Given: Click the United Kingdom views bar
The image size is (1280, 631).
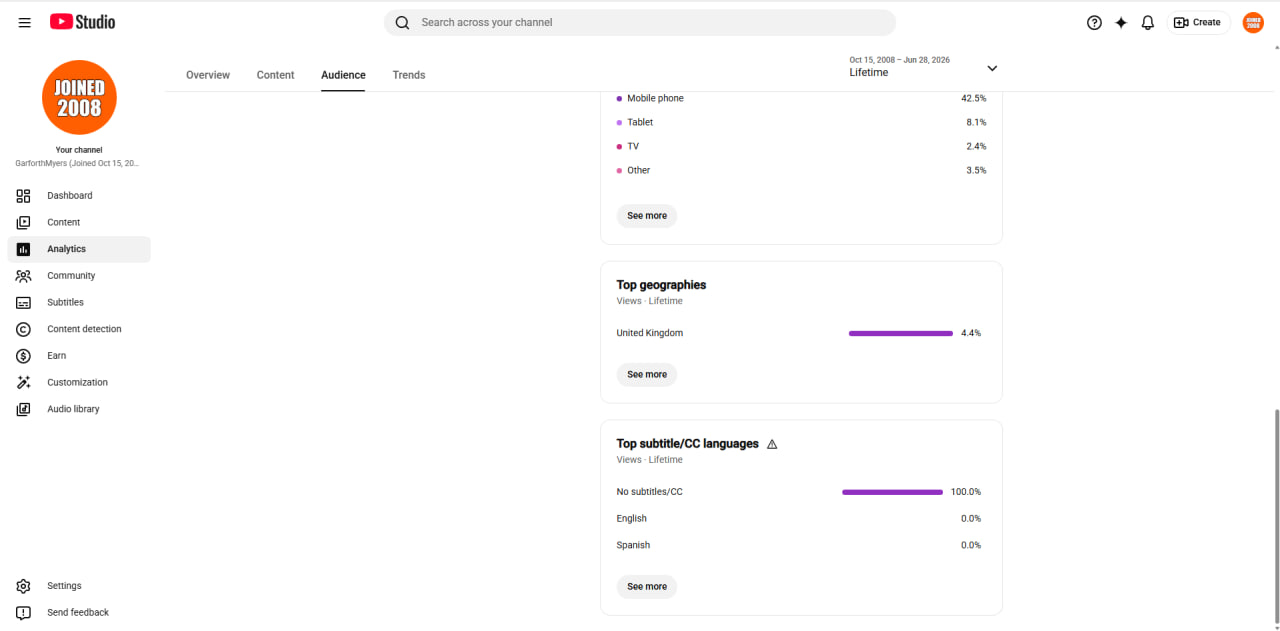Looking at the screenshot, I should 901,333.
